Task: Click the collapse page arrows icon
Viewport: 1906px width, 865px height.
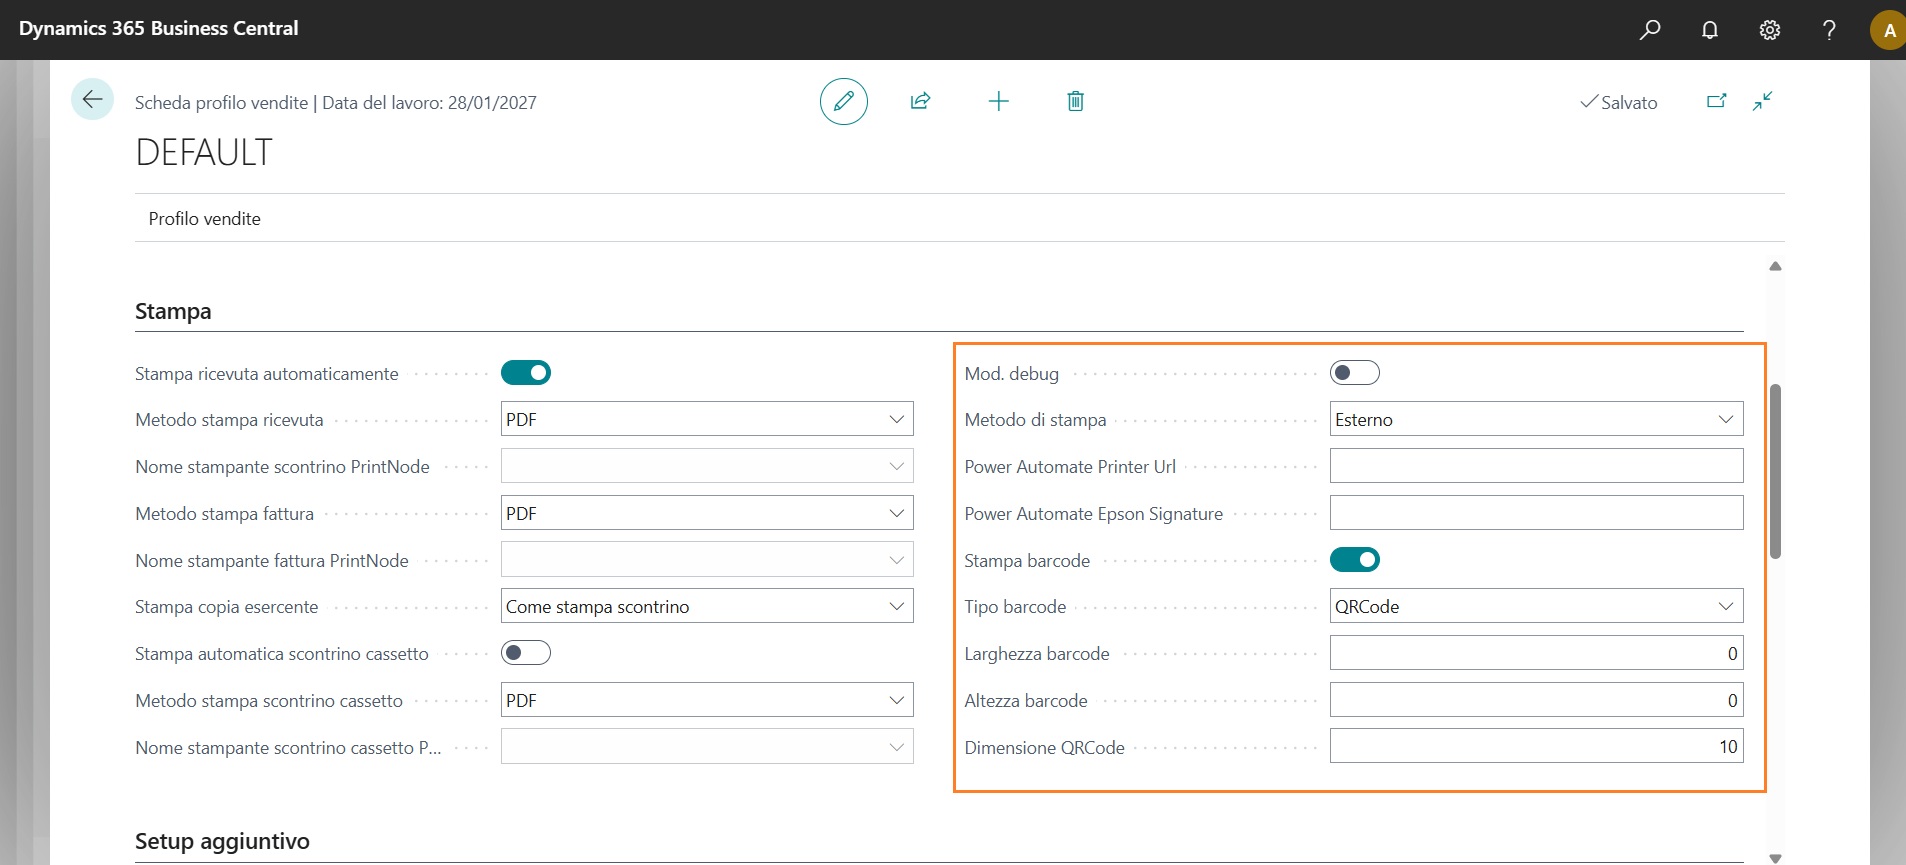Action: (x=1762, y=101)
